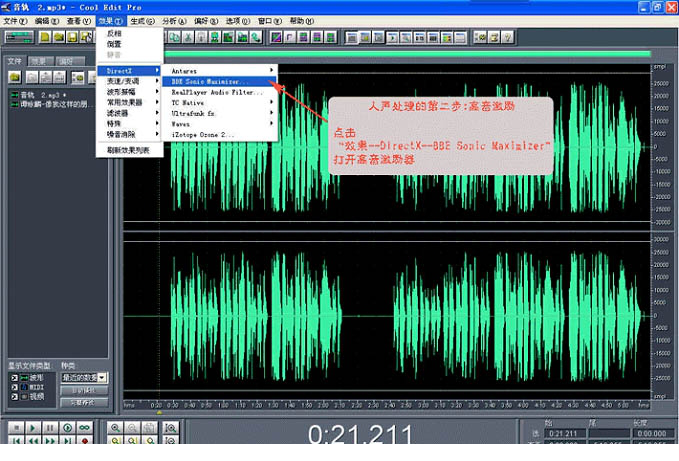This screenshot has width=679, height=461.
Task: Expand the 常用效果器 submenu
Action: click(129, 102)
